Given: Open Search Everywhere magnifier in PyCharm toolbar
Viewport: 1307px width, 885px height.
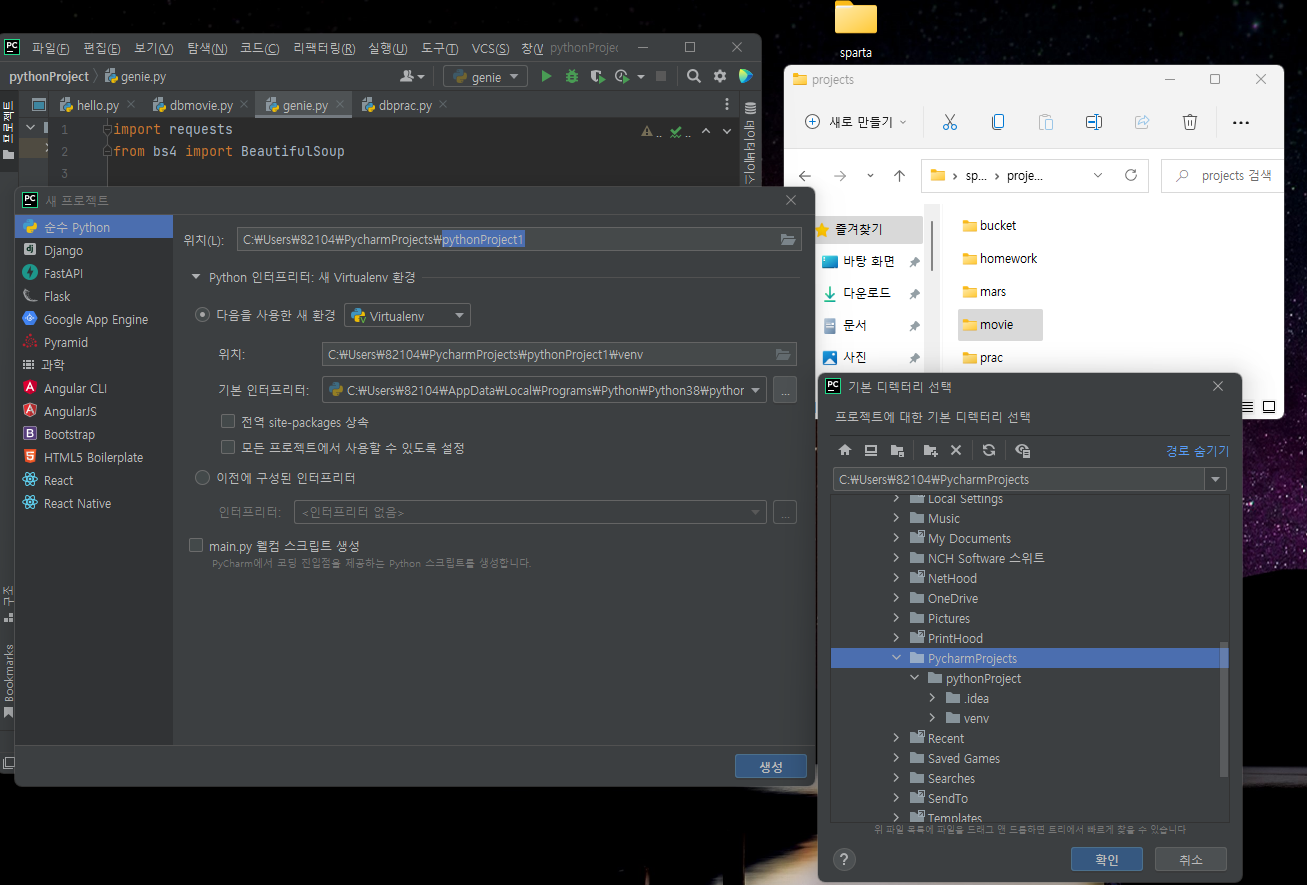Looking at the screenshot, I should (x=694, y=76).
